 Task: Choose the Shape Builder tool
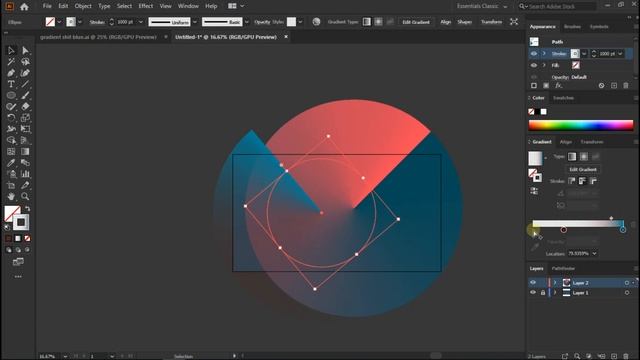11,140
